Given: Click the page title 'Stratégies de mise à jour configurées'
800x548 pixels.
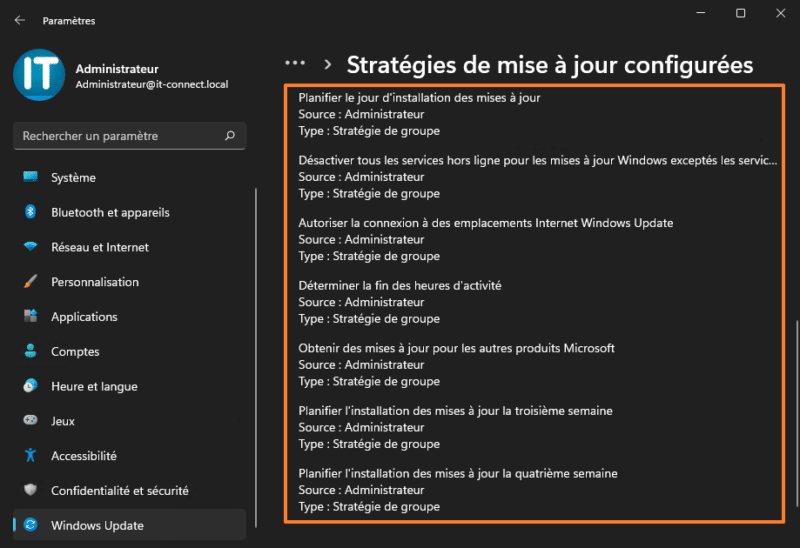Looking at the screenshot, I should pyautogui.click(x=550, y=65).
